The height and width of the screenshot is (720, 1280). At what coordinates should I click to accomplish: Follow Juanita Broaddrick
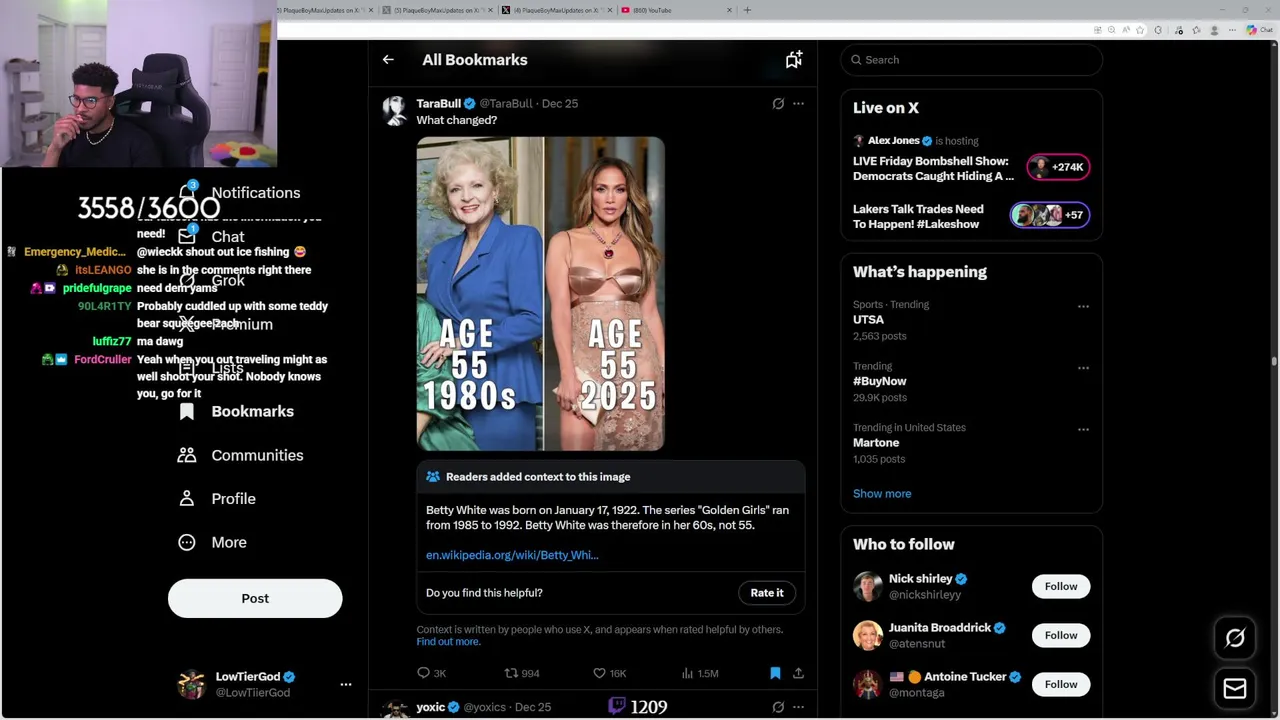(1061, 635)
